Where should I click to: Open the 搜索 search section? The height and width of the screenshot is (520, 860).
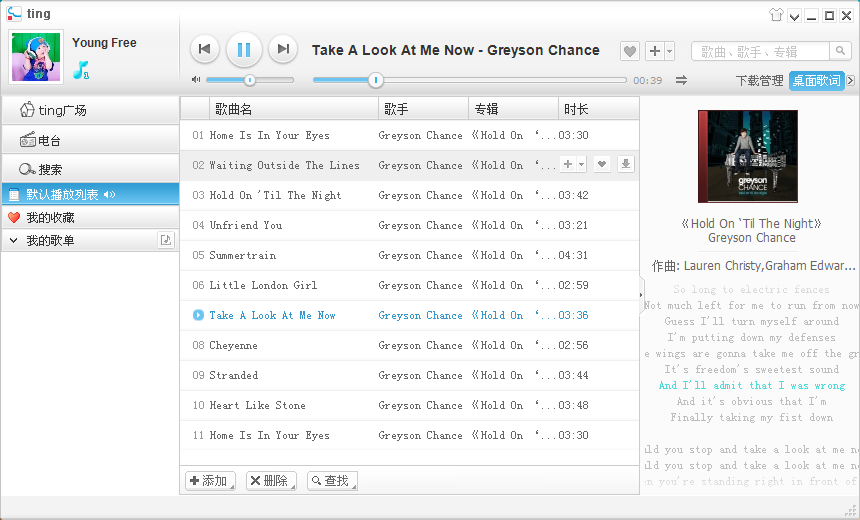click(90, 169)
